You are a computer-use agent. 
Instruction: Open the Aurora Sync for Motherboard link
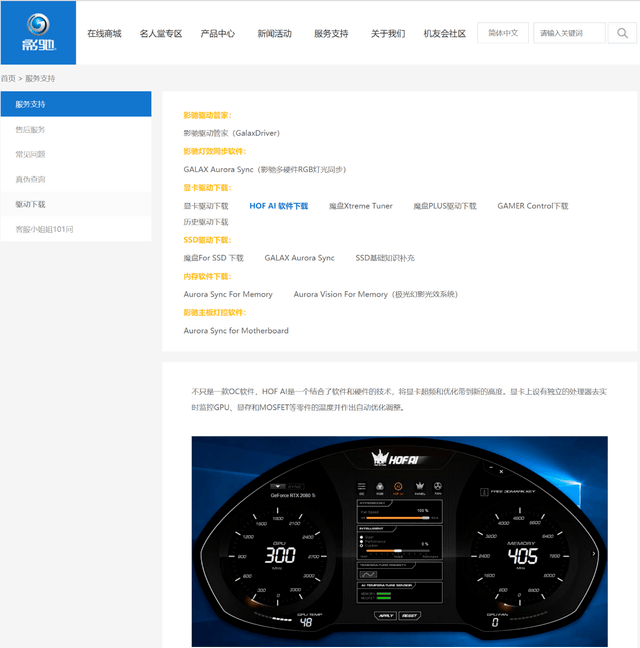pos(236,331)
